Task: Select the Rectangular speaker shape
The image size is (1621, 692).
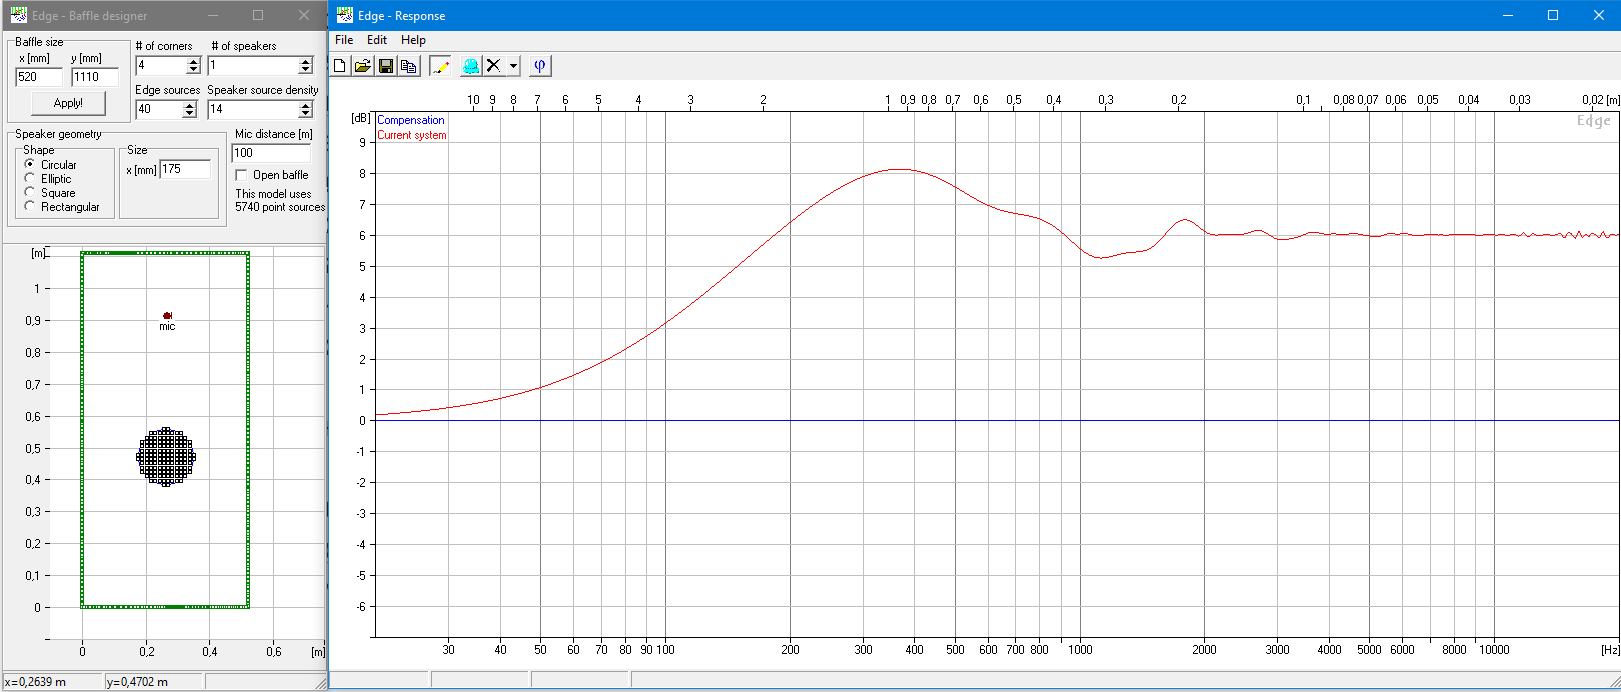Action: [x=30, y=206]
